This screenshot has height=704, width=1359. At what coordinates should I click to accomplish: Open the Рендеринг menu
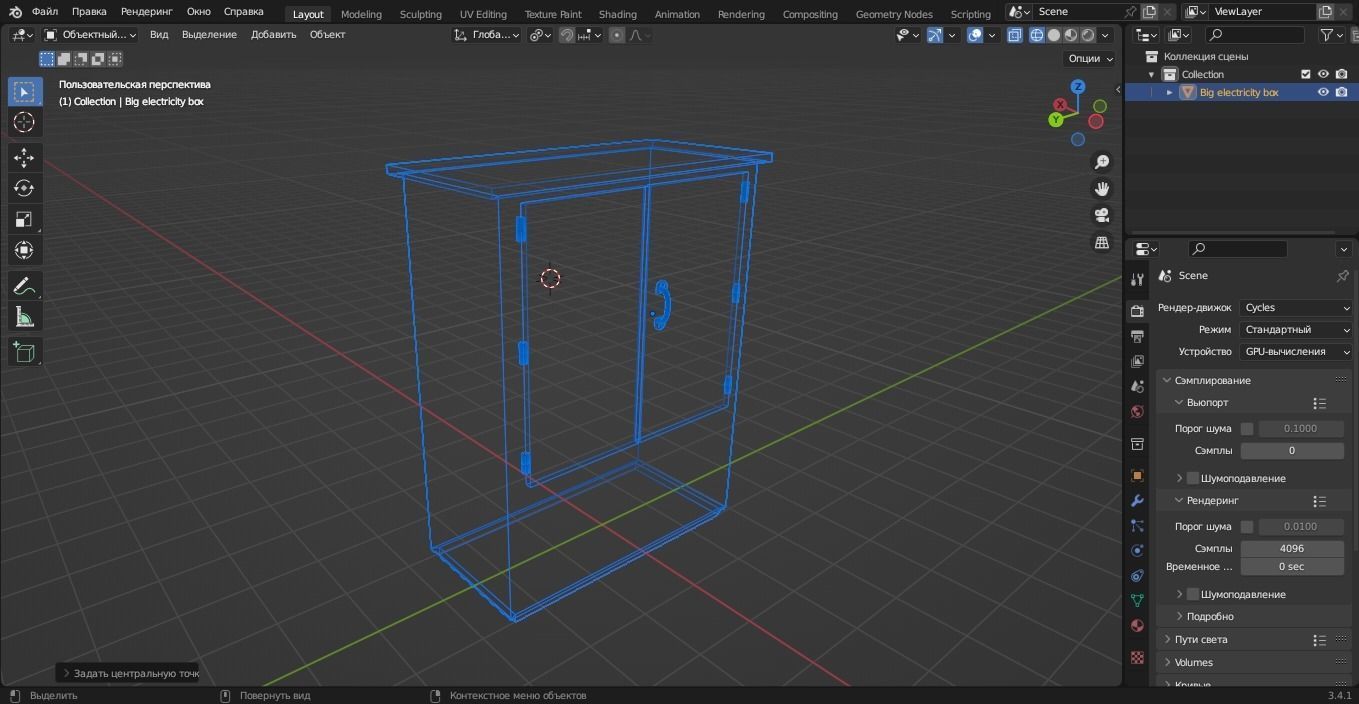click(x=146, y=12)
